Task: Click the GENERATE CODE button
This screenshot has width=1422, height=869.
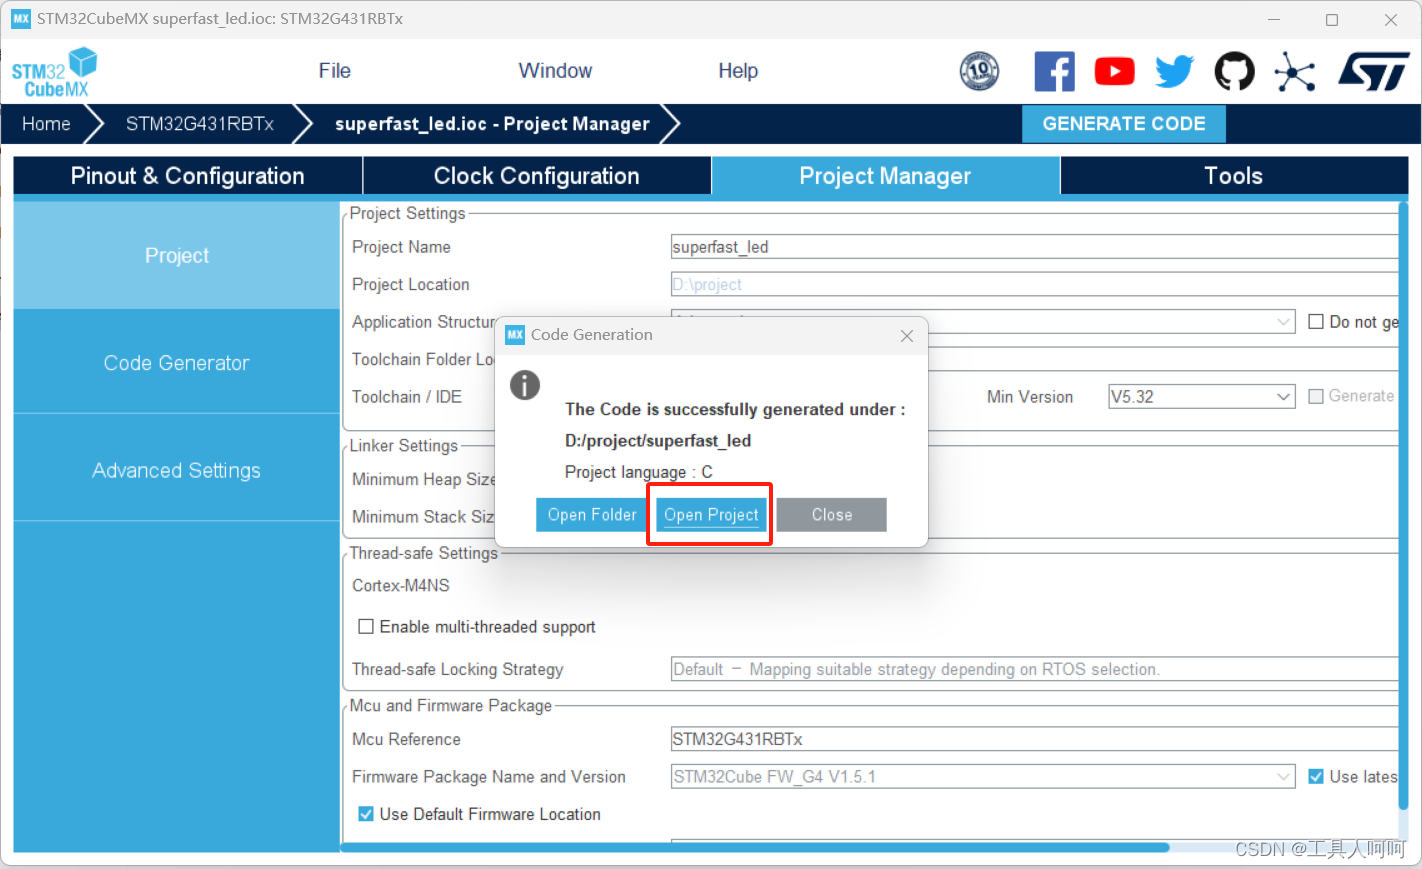Action: (x=1124, y=124)
